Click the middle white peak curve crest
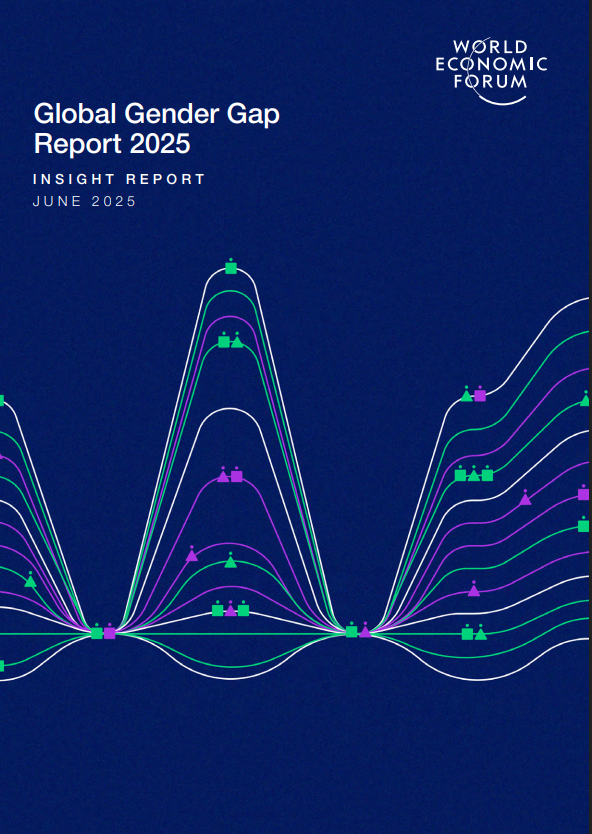Screen dimensions: 592x834 230,408
